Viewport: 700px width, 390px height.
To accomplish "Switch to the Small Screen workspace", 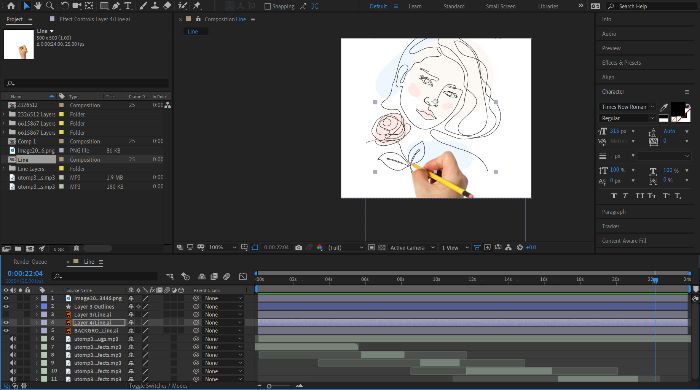I will pyautogui.click(x=500, y=6).
